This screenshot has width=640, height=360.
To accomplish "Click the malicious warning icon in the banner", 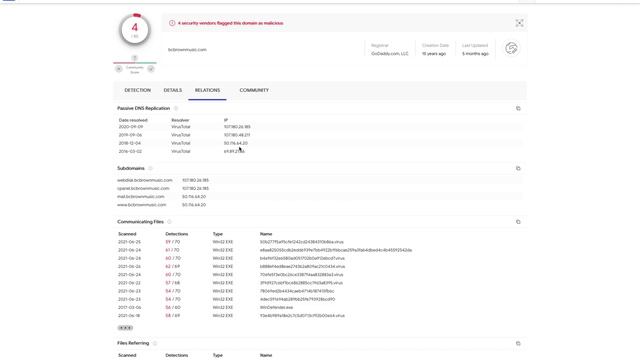I will (172, 23).
